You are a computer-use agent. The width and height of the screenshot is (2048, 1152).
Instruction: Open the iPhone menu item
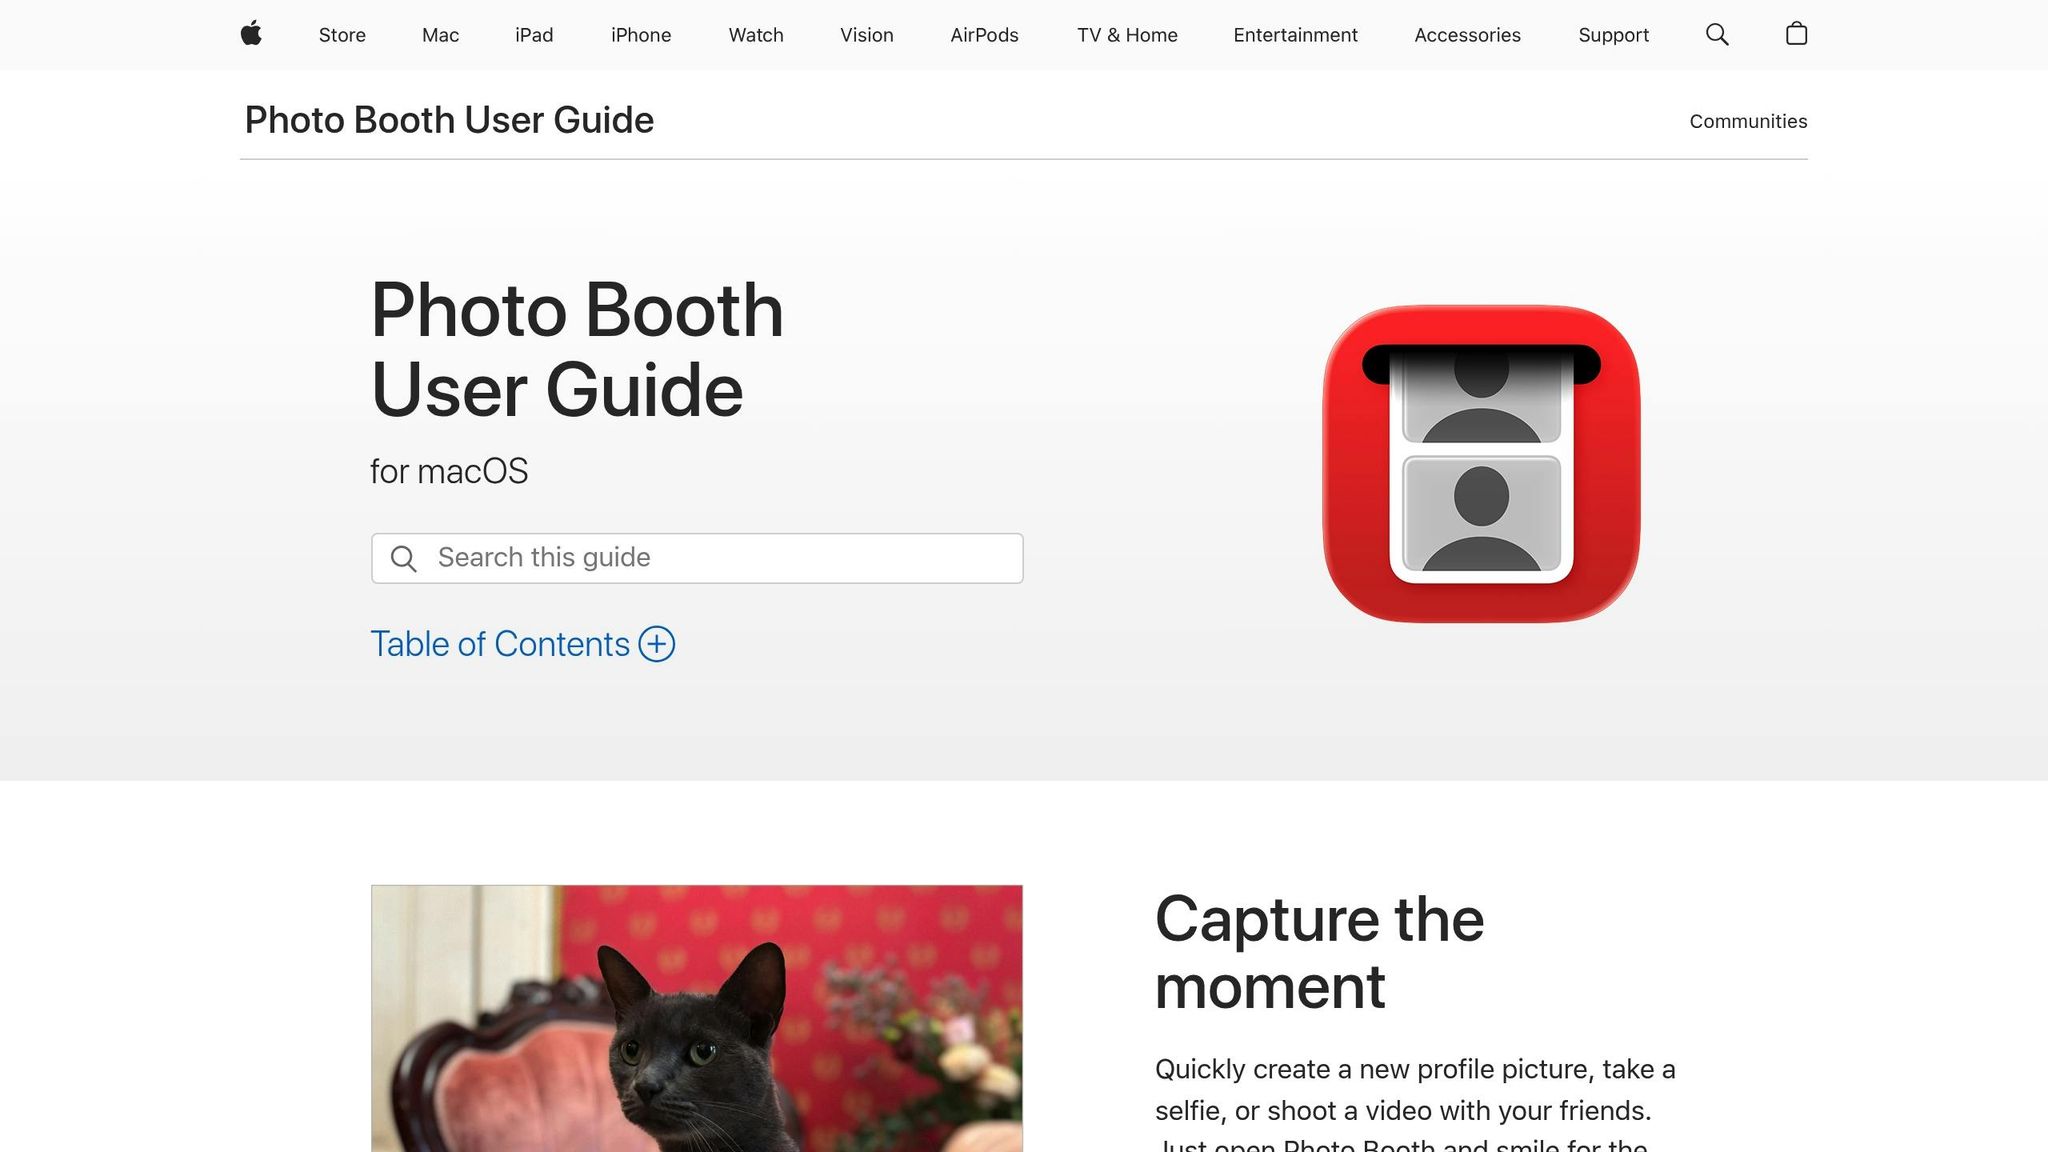[x=641, y=35]
